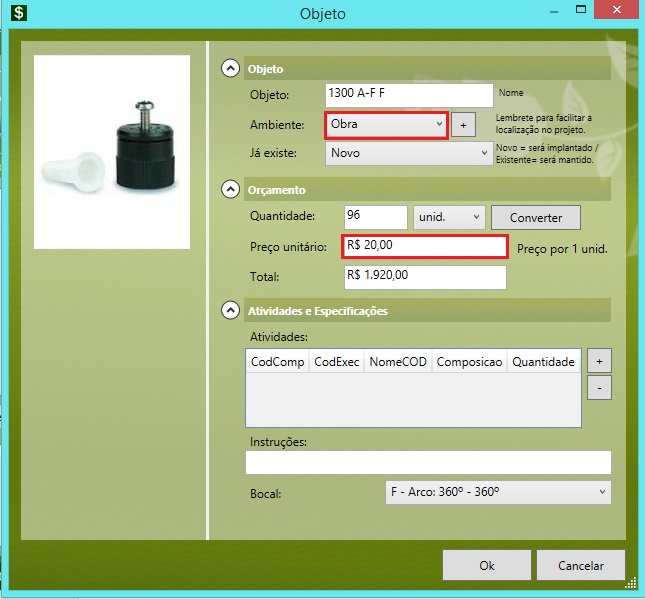
Task: Click the Instruções text field
Action: (x=427, y=462)
